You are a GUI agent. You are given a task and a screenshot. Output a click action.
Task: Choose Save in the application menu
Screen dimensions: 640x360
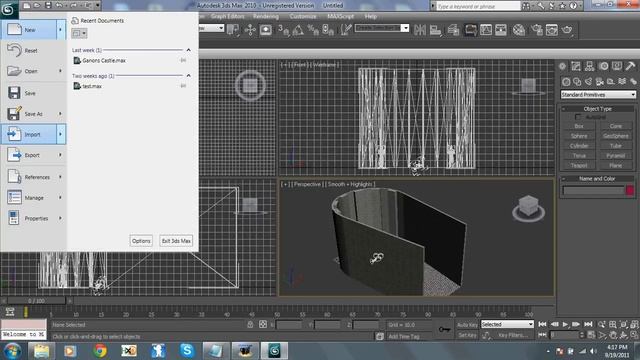pos(33,93)
